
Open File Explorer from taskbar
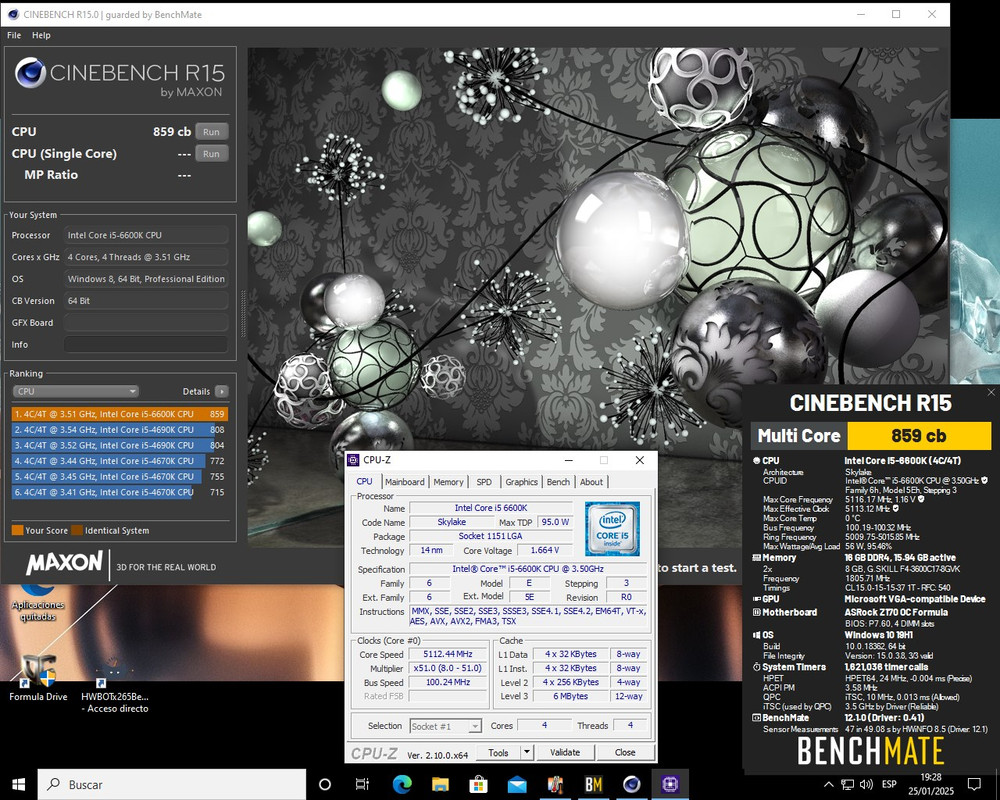440,785
